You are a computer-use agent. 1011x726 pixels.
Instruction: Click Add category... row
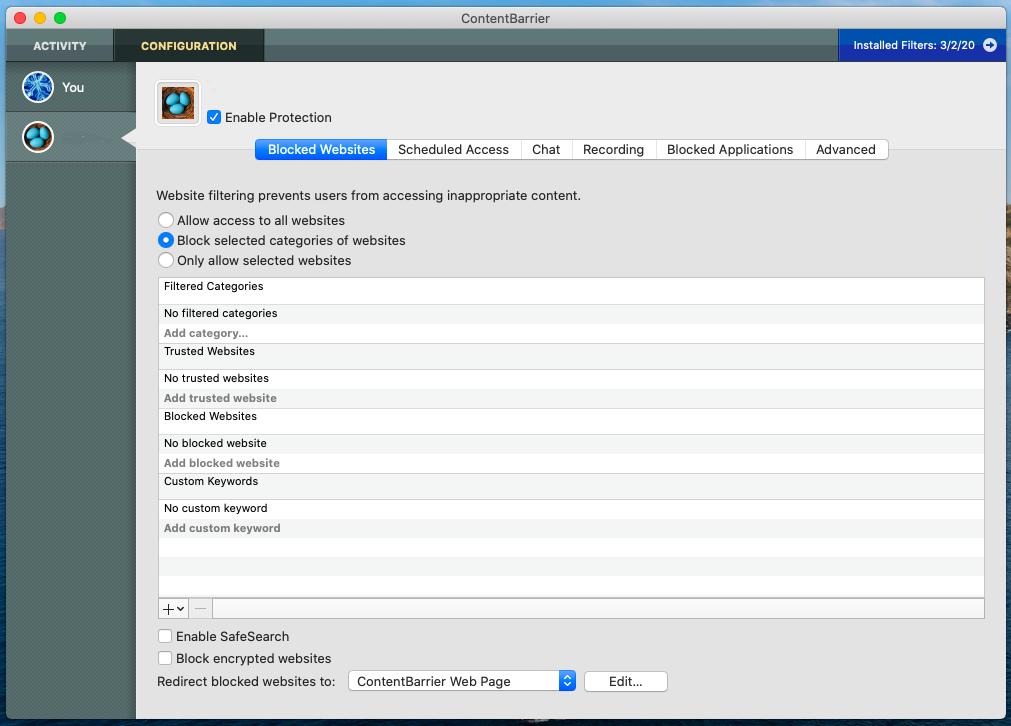coord(571,333)
